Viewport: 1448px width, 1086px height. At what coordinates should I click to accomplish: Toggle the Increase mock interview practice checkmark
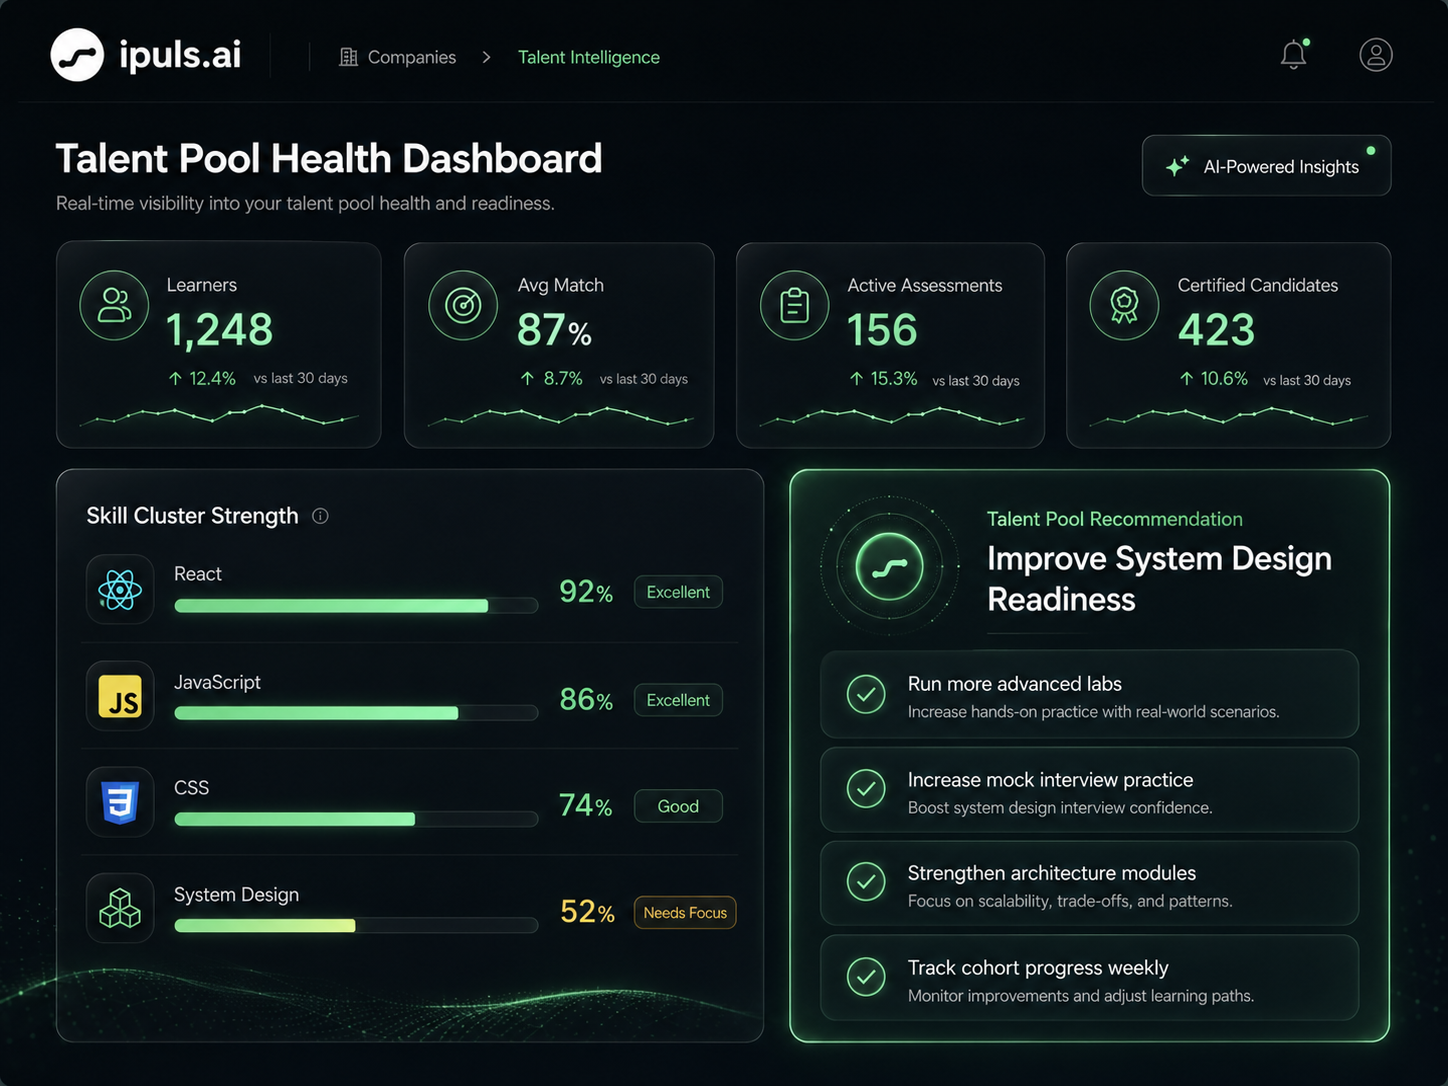[866, 789]
